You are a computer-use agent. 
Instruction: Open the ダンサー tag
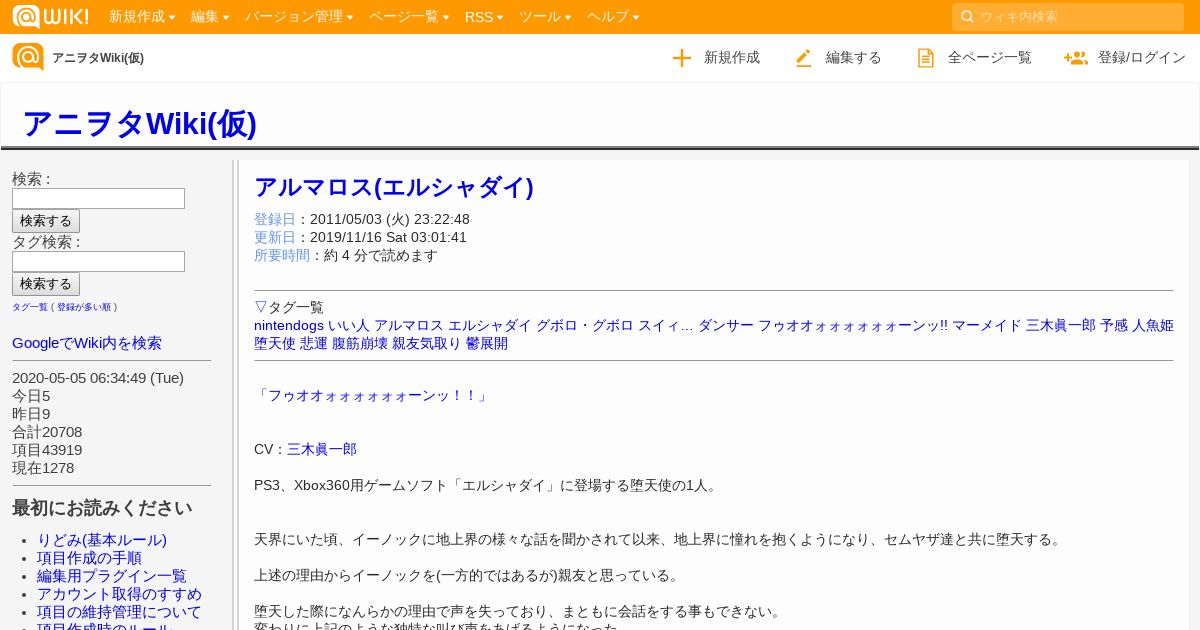726,325
